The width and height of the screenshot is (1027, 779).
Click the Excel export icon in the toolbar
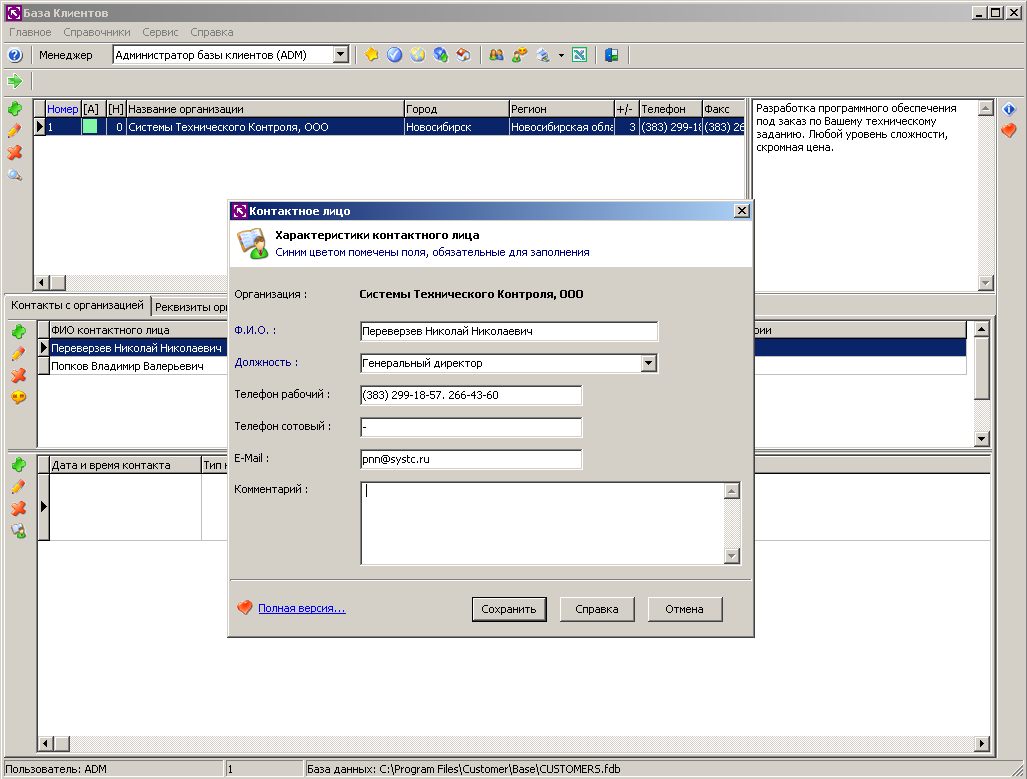579,55
